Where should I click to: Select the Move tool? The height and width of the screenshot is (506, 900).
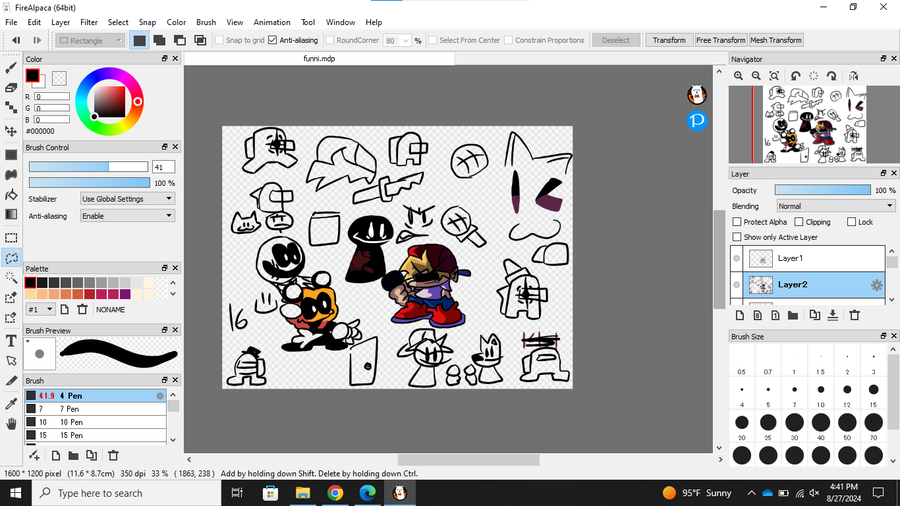11,131
